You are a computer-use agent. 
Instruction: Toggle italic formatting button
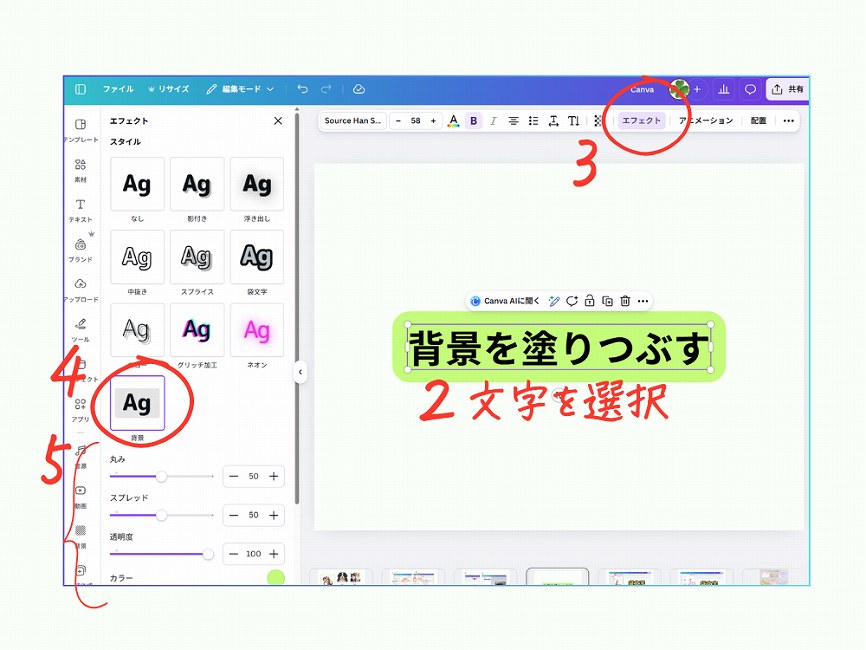(x=493, y=121)
